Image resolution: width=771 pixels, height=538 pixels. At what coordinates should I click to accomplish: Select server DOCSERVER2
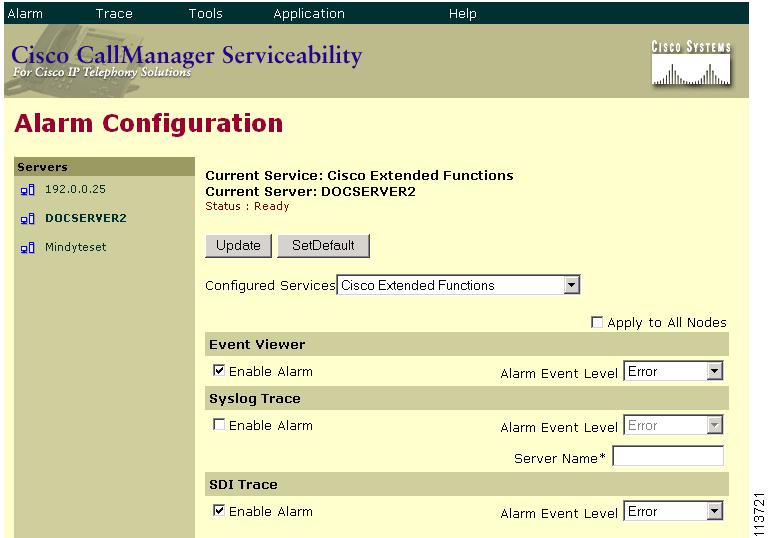pyautogui.click(x=86, y=218)
